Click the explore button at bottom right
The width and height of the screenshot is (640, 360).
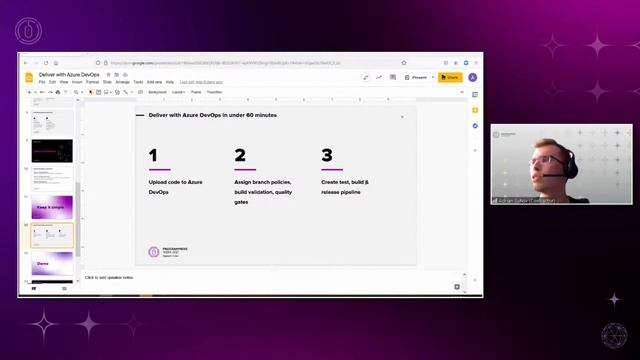[x=457, y=287]
